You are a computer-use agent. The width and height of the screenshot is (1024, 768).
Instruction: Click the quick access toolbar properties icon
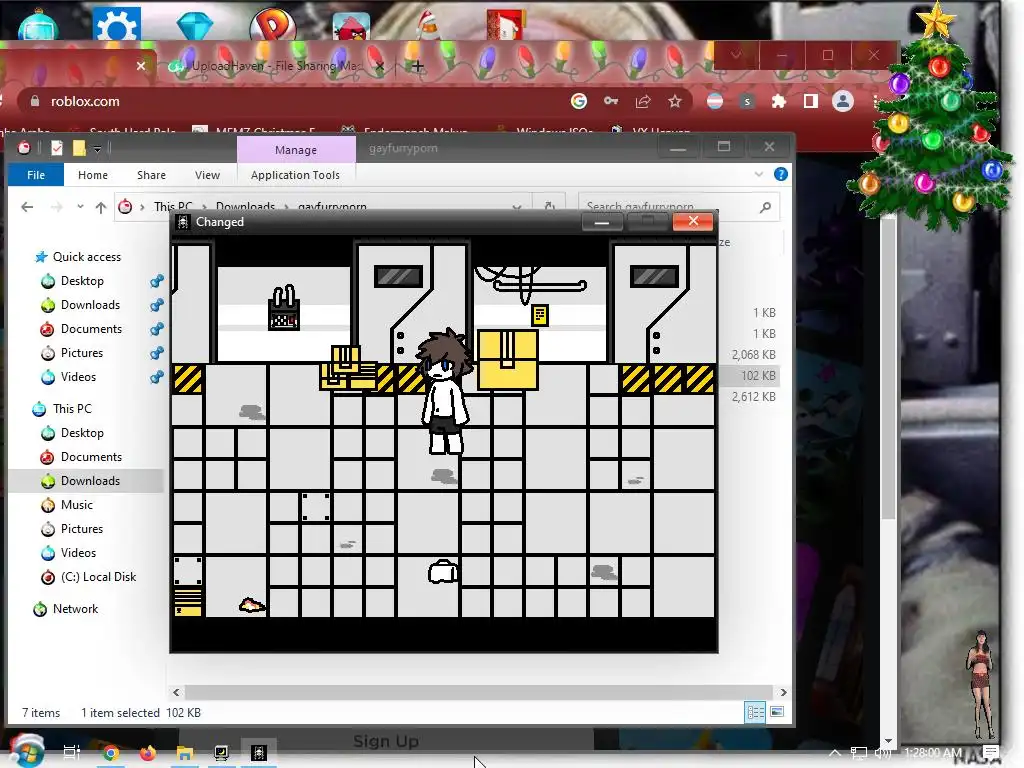click(x=57, y=148)
